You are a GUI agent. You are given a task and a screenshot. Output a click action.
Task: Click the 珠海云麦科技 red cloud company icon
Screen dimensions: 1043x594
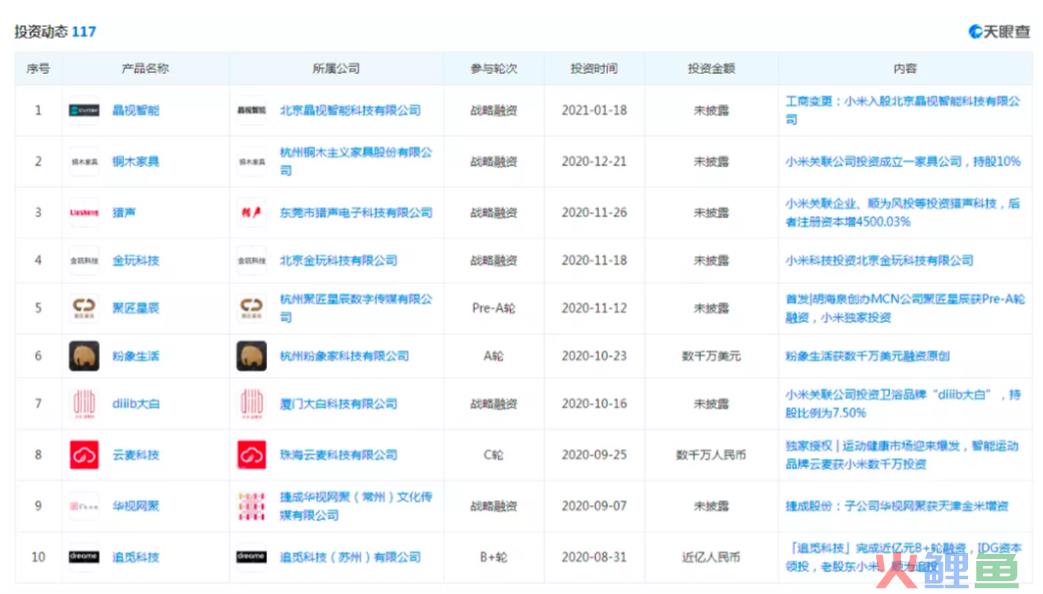point(251,455)
